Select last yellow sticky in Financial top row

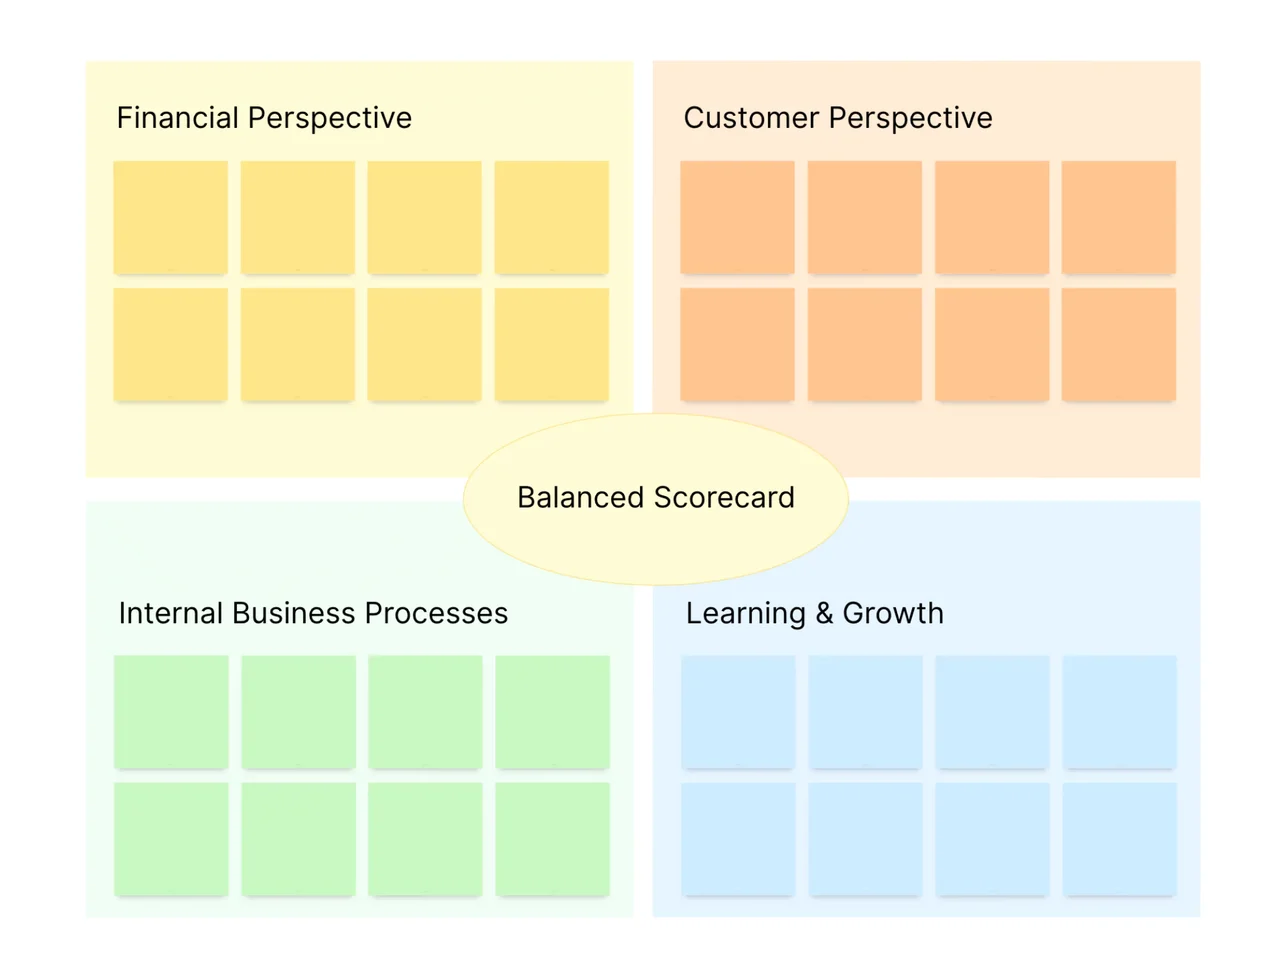pyautogui.click(x=552, y=217)
